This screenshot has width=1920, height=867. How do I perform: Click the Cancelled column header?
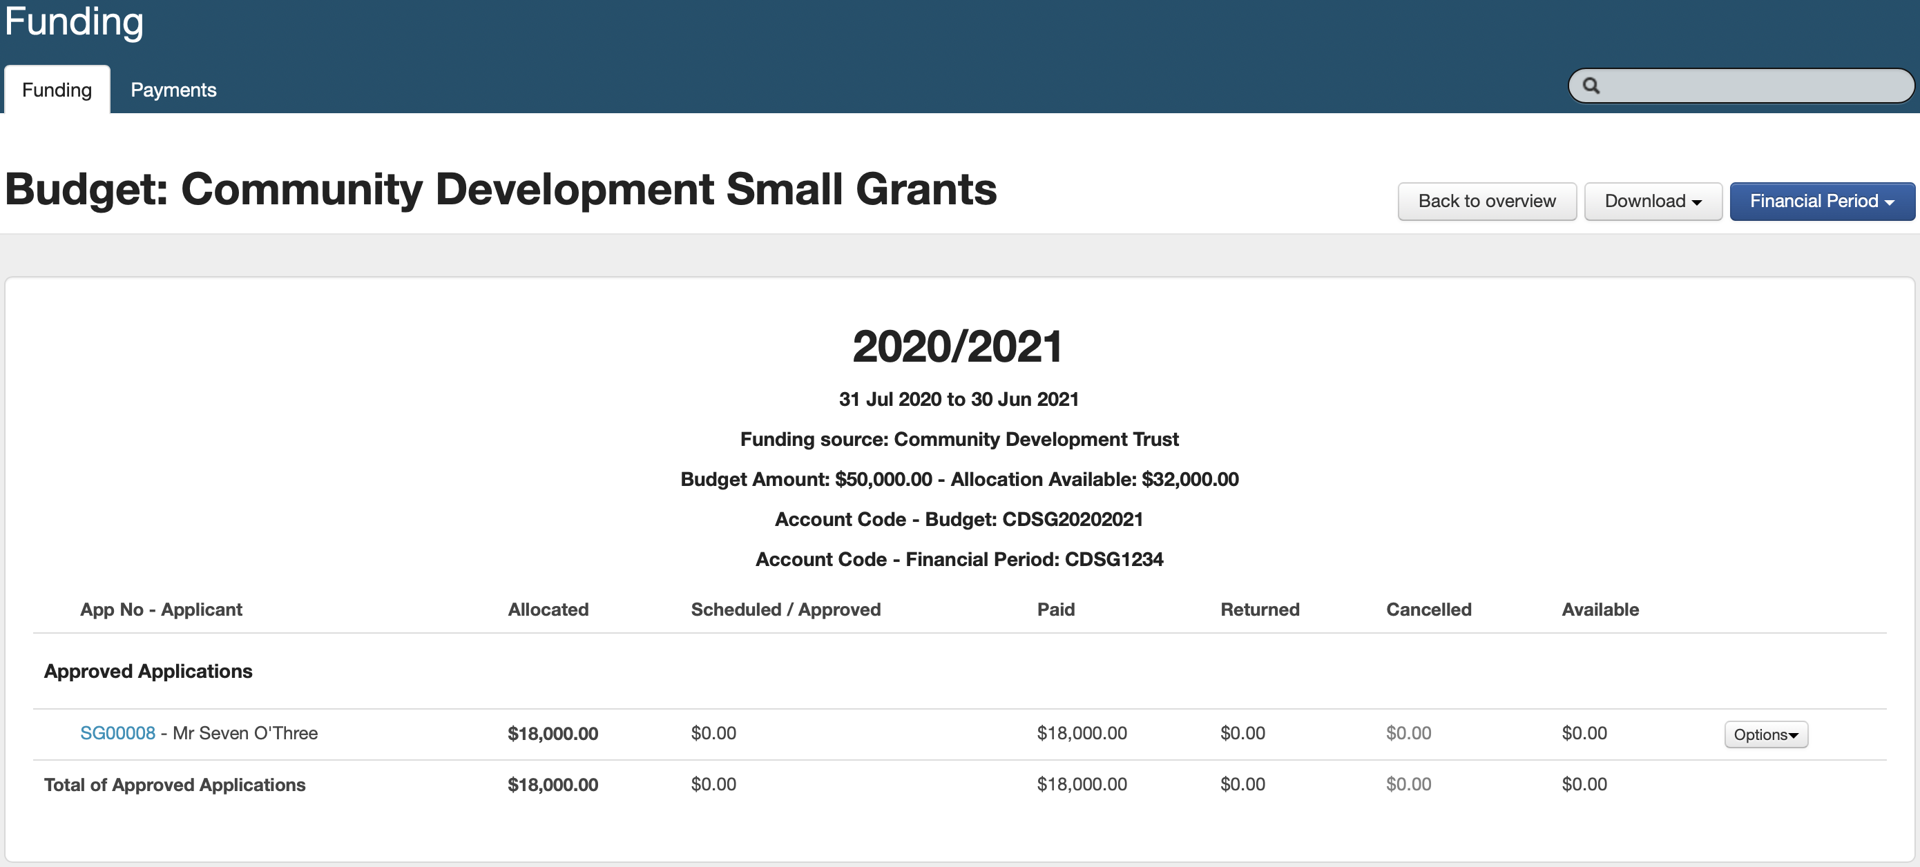(1428, 609)
